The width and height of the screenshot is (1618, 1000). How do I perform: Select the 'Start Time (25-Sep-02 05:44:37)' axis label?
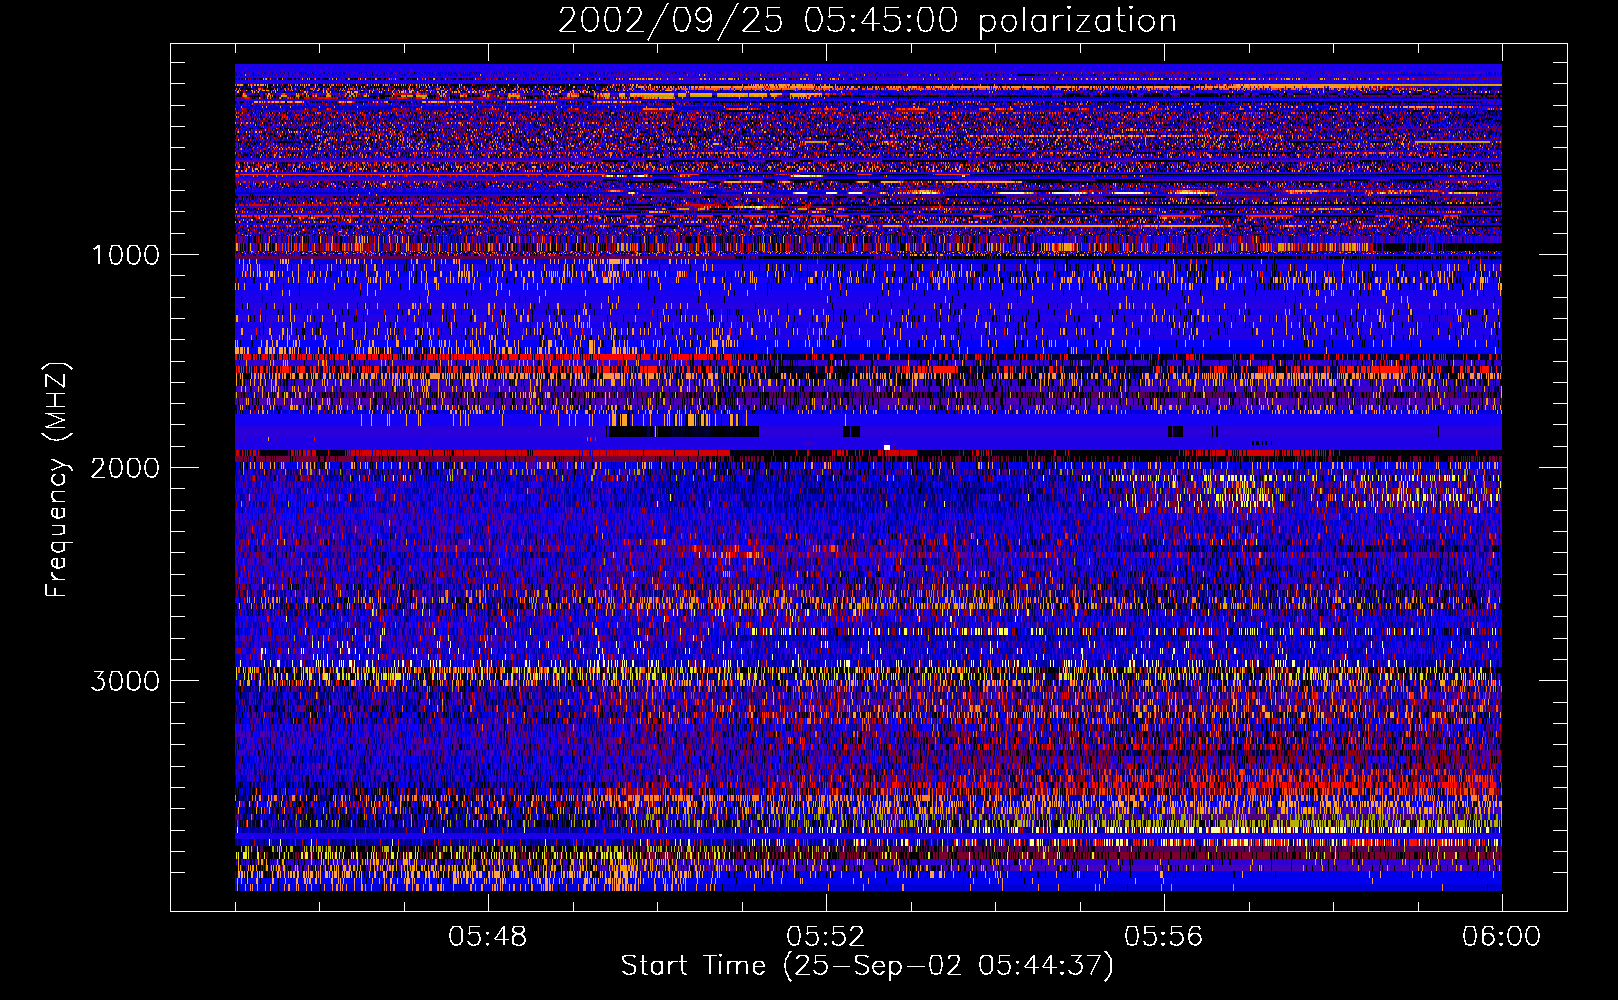(867, 966)
